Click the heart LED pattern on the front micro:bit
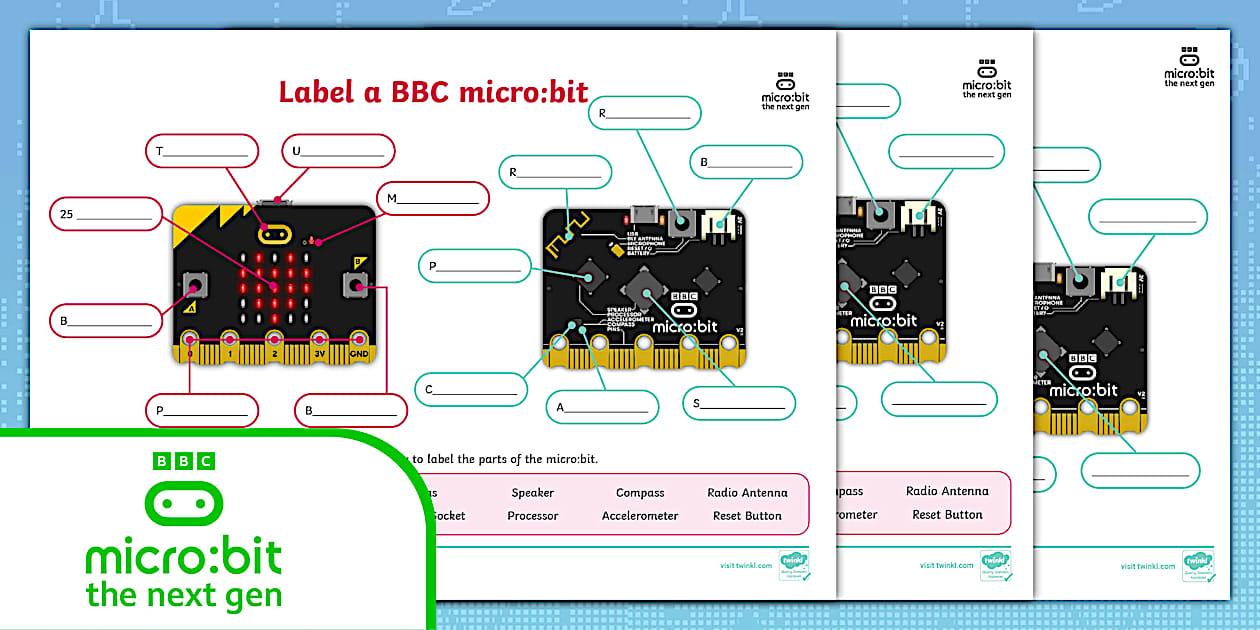 click(x=274, y=287)
